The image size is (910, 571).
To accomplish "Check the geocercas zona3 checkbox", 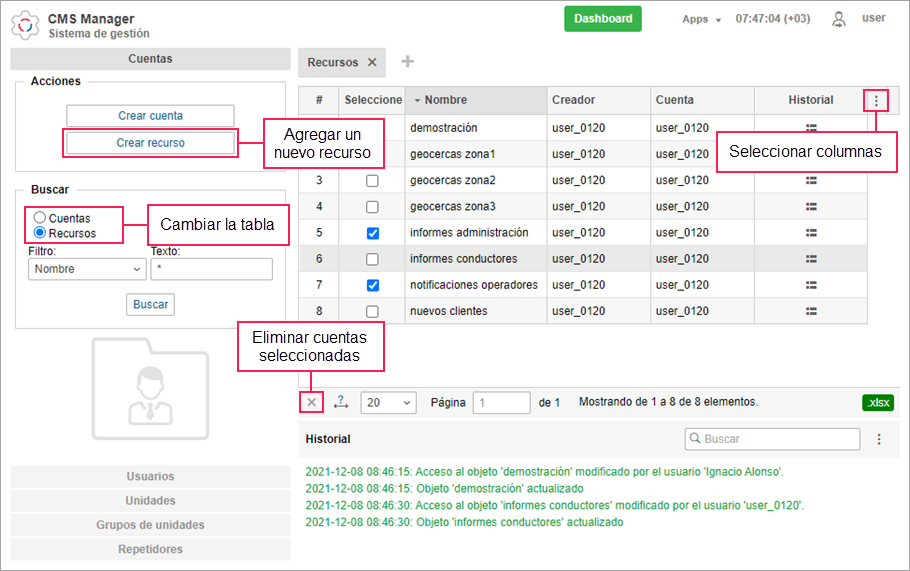I will pos(373,207).
